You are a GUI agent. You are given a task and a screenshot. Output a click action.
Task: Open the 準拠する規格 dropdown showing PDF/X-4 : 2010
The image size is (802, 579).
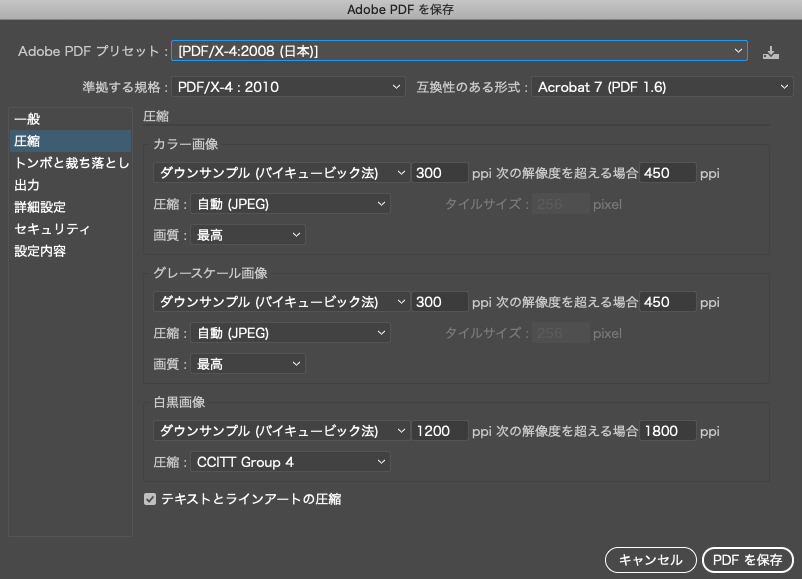point(288,87)
